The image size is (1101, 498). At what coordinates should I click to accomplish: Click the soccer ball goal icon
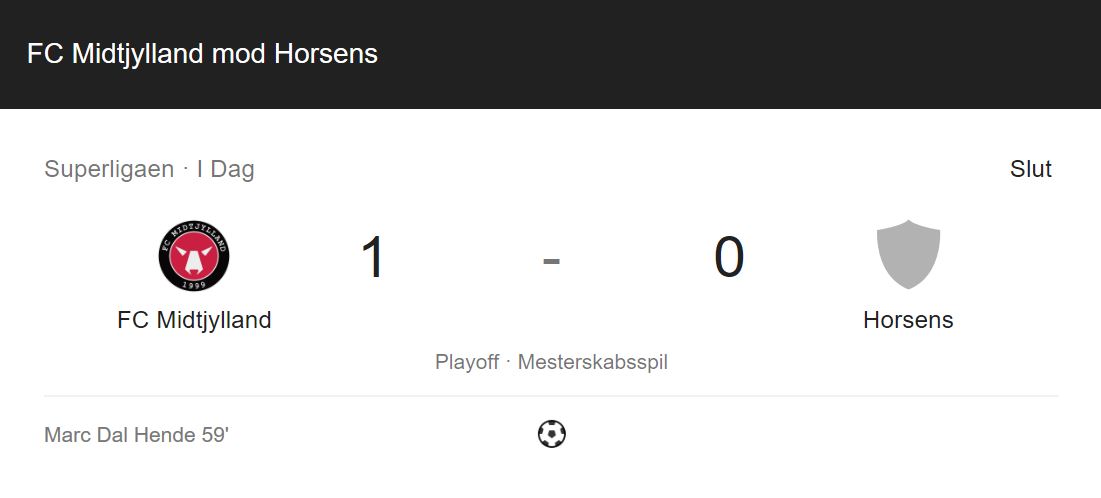[551, 434]
